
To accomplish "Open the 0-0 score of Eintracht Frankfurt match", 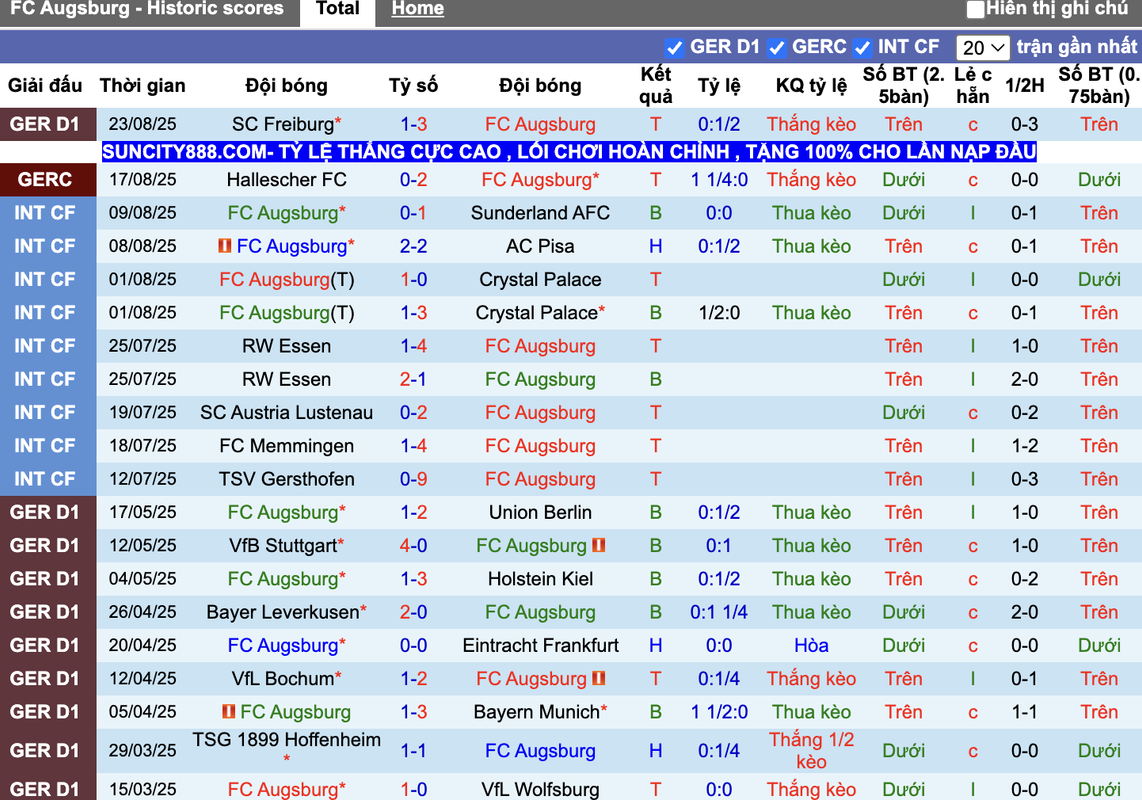I will tap(413, 646).
